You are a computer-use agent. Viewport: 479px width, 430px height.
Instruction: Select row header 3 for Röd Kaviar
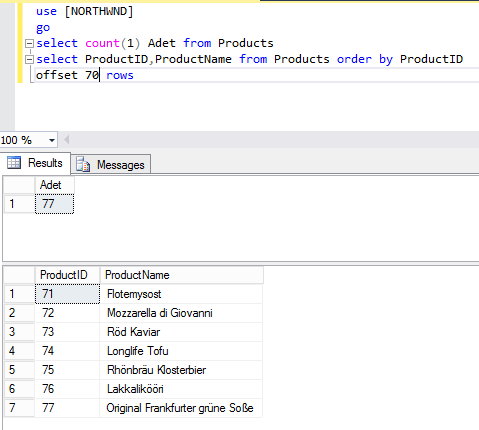click(19, 332)
